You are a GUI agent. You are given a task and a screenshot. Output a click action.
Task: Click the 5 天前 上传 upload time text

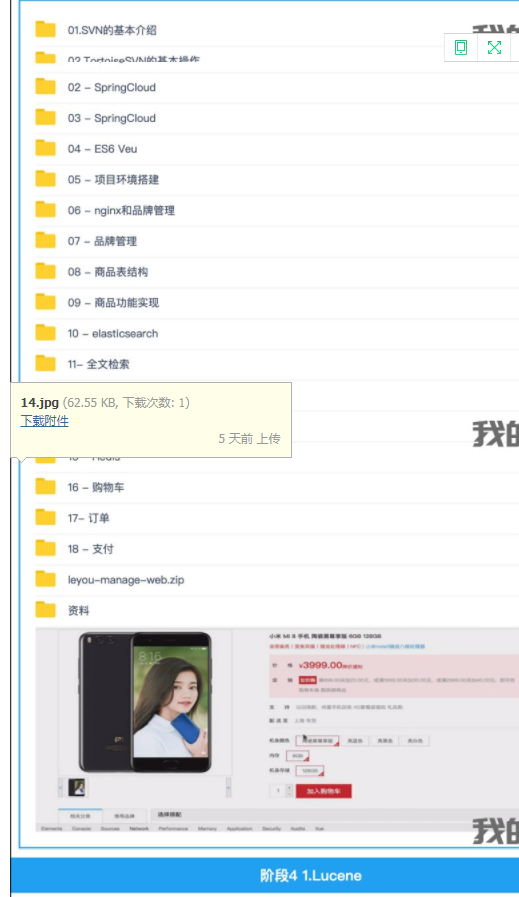pyautogui.click(x=249, y=439)
